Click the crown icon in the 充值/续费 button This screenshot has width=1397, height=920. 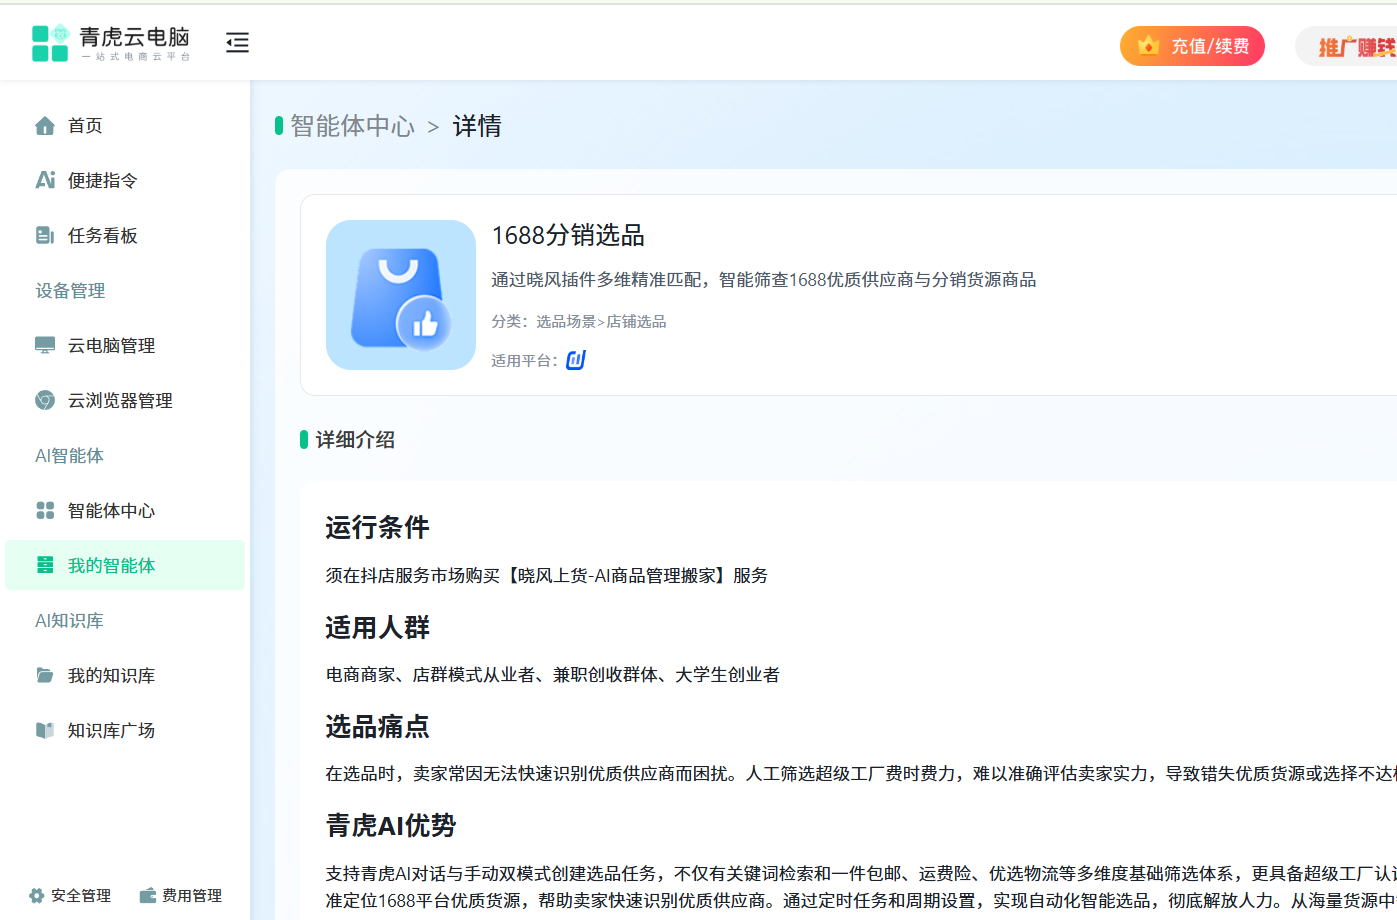(1148, 45)
